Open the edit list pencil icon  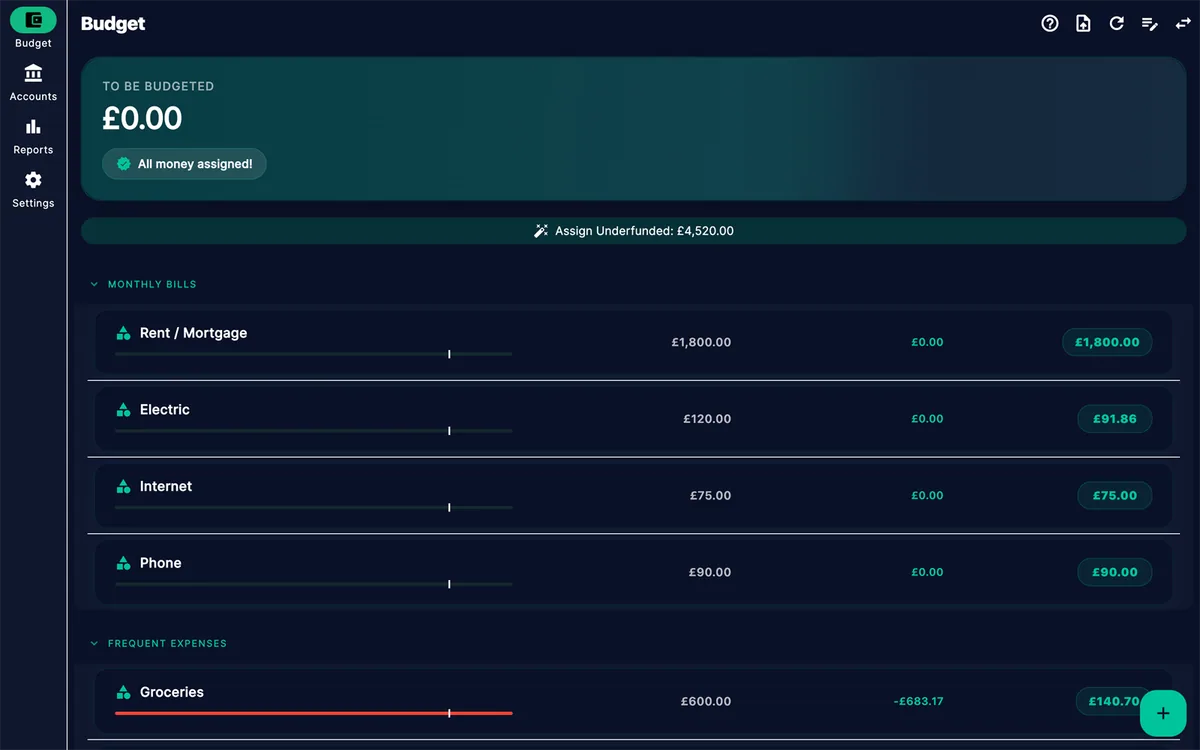coord(1150,23)
